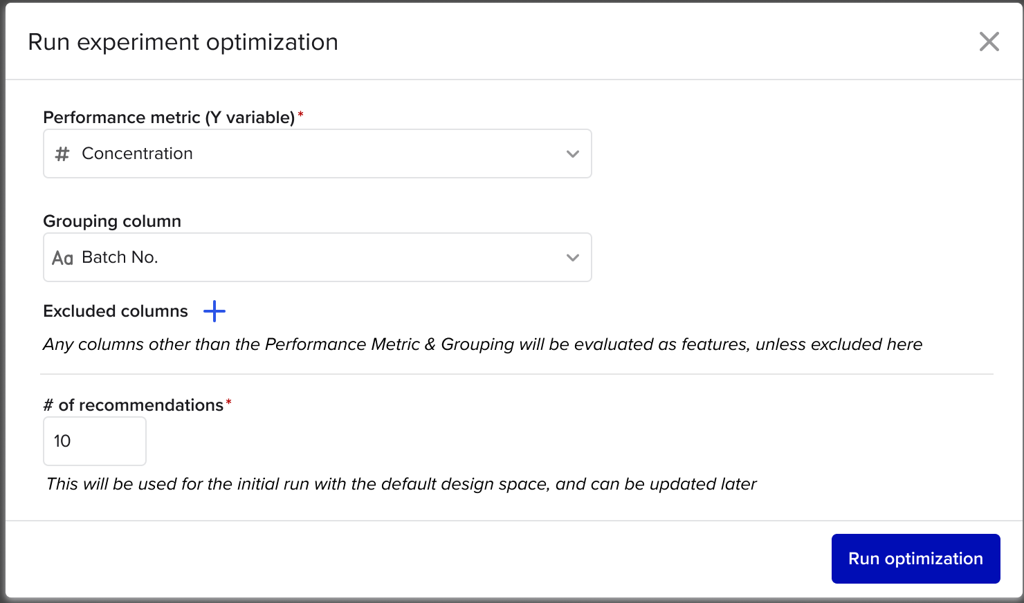Change the Performance metric selection
The image size is (1024, 603).
click(317, 153)
